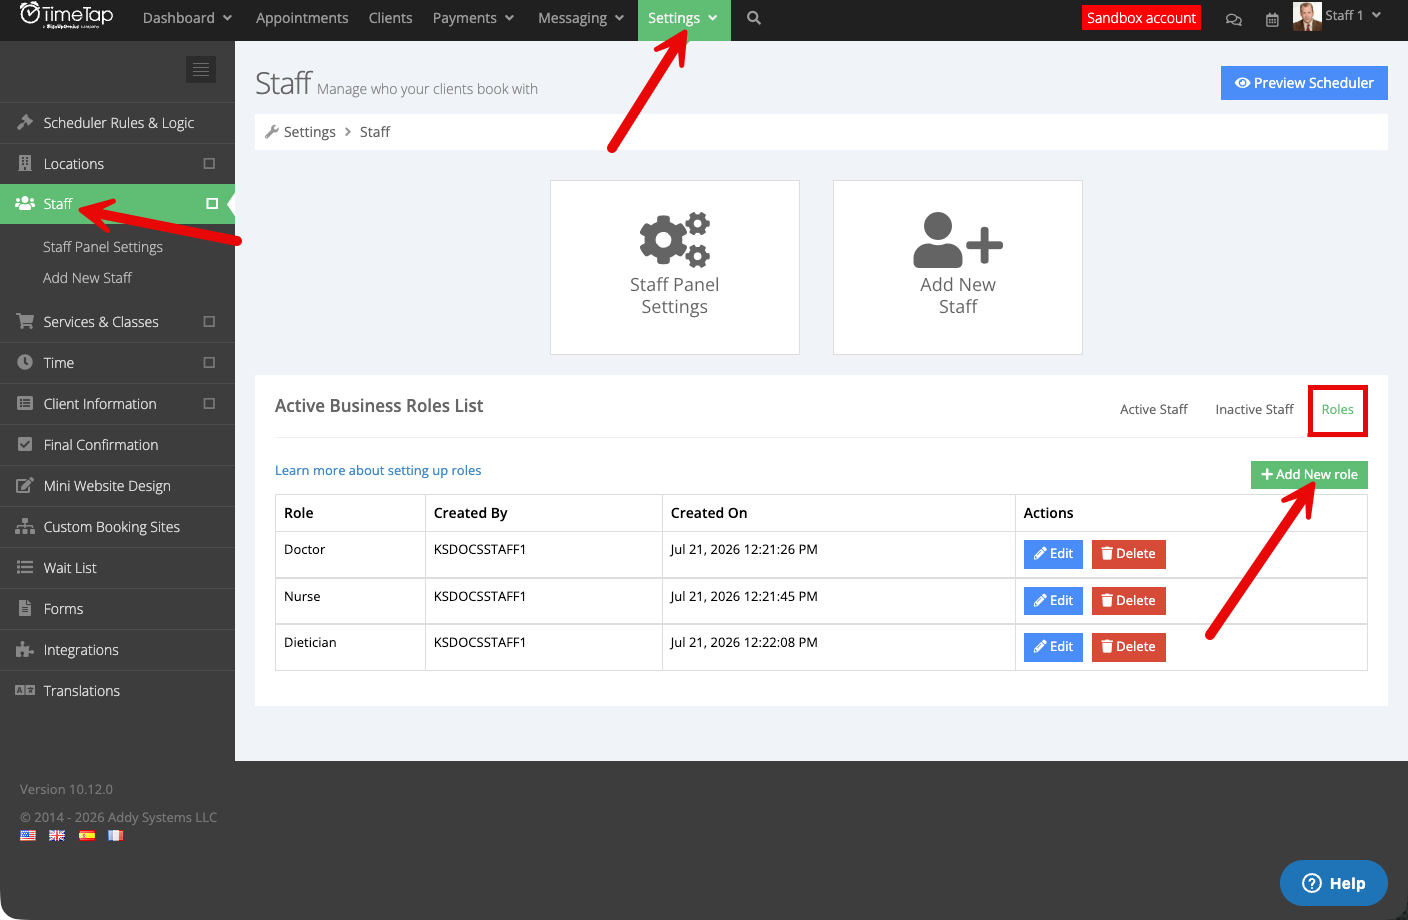Switch to the Active Staff tab
This screenshot has width=1408, height=920.
coord(1154,409)
